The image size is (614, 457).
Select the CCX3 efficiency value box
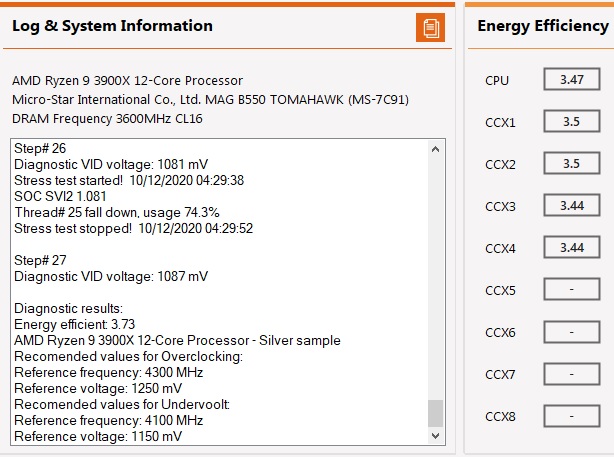click(572, 205)
